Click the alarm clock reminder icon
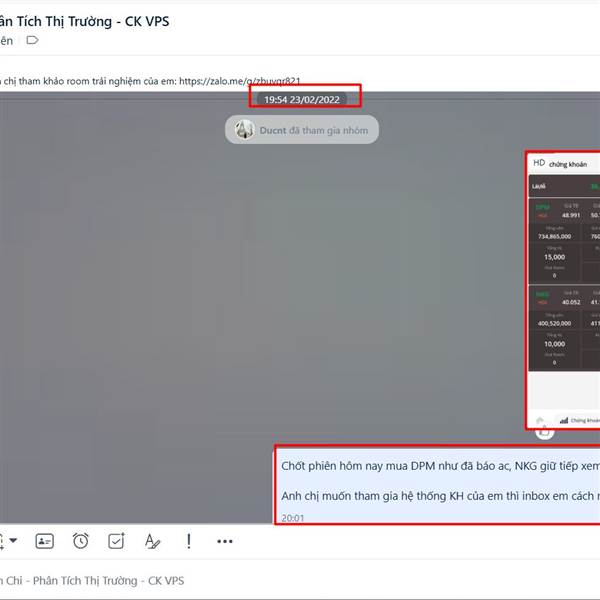Screen dimensions: 600x600 click(x=80, y=541)
